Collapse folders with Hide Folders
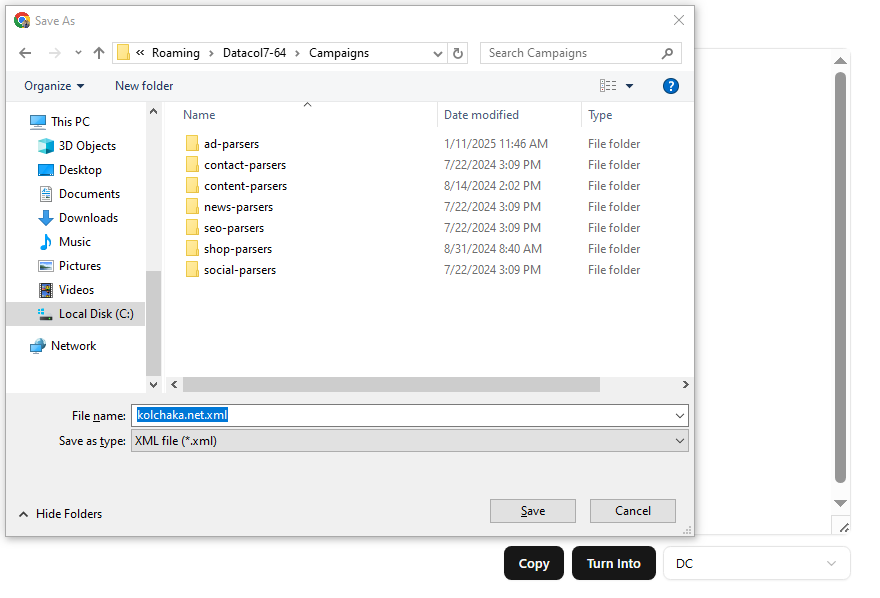 point(61,514)
